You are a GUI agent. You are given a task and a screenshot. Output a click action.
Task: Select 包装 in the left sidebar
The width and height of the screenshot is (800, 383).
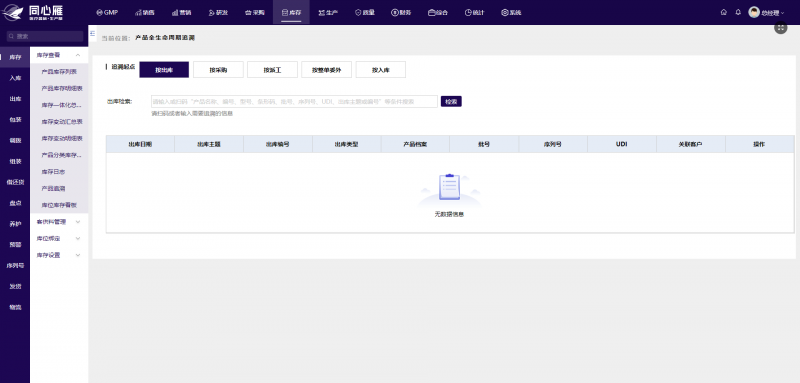[x=15, y=120]
